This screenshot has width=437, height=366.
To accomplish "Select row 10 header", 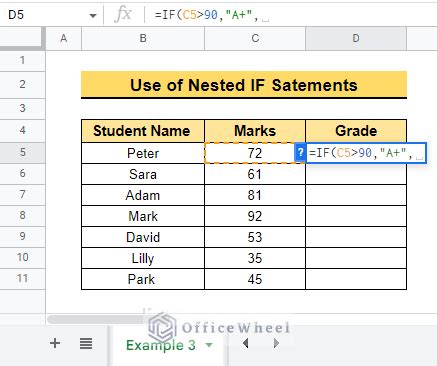I will pyautogui.click(x=22, y=257).
